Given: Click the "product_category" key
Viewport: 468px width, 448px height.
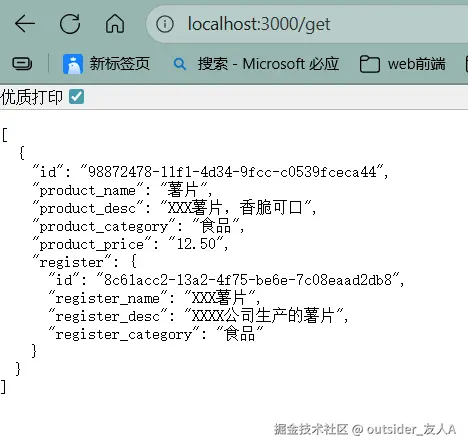Looking at the screenshot, I should pos(104,227).
